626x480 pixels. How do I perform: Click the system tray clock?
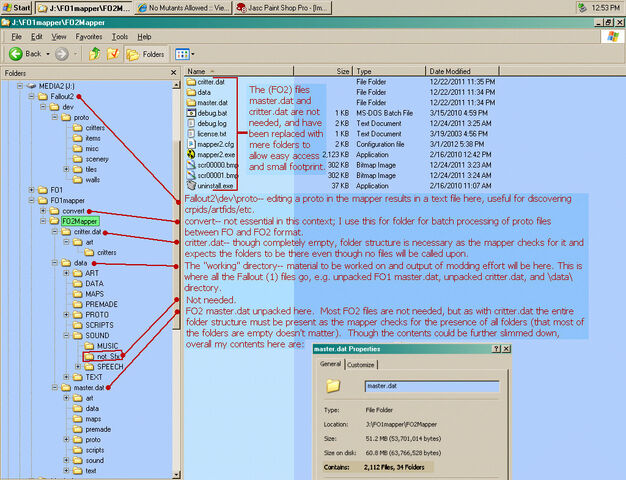(x=606, y=8)
